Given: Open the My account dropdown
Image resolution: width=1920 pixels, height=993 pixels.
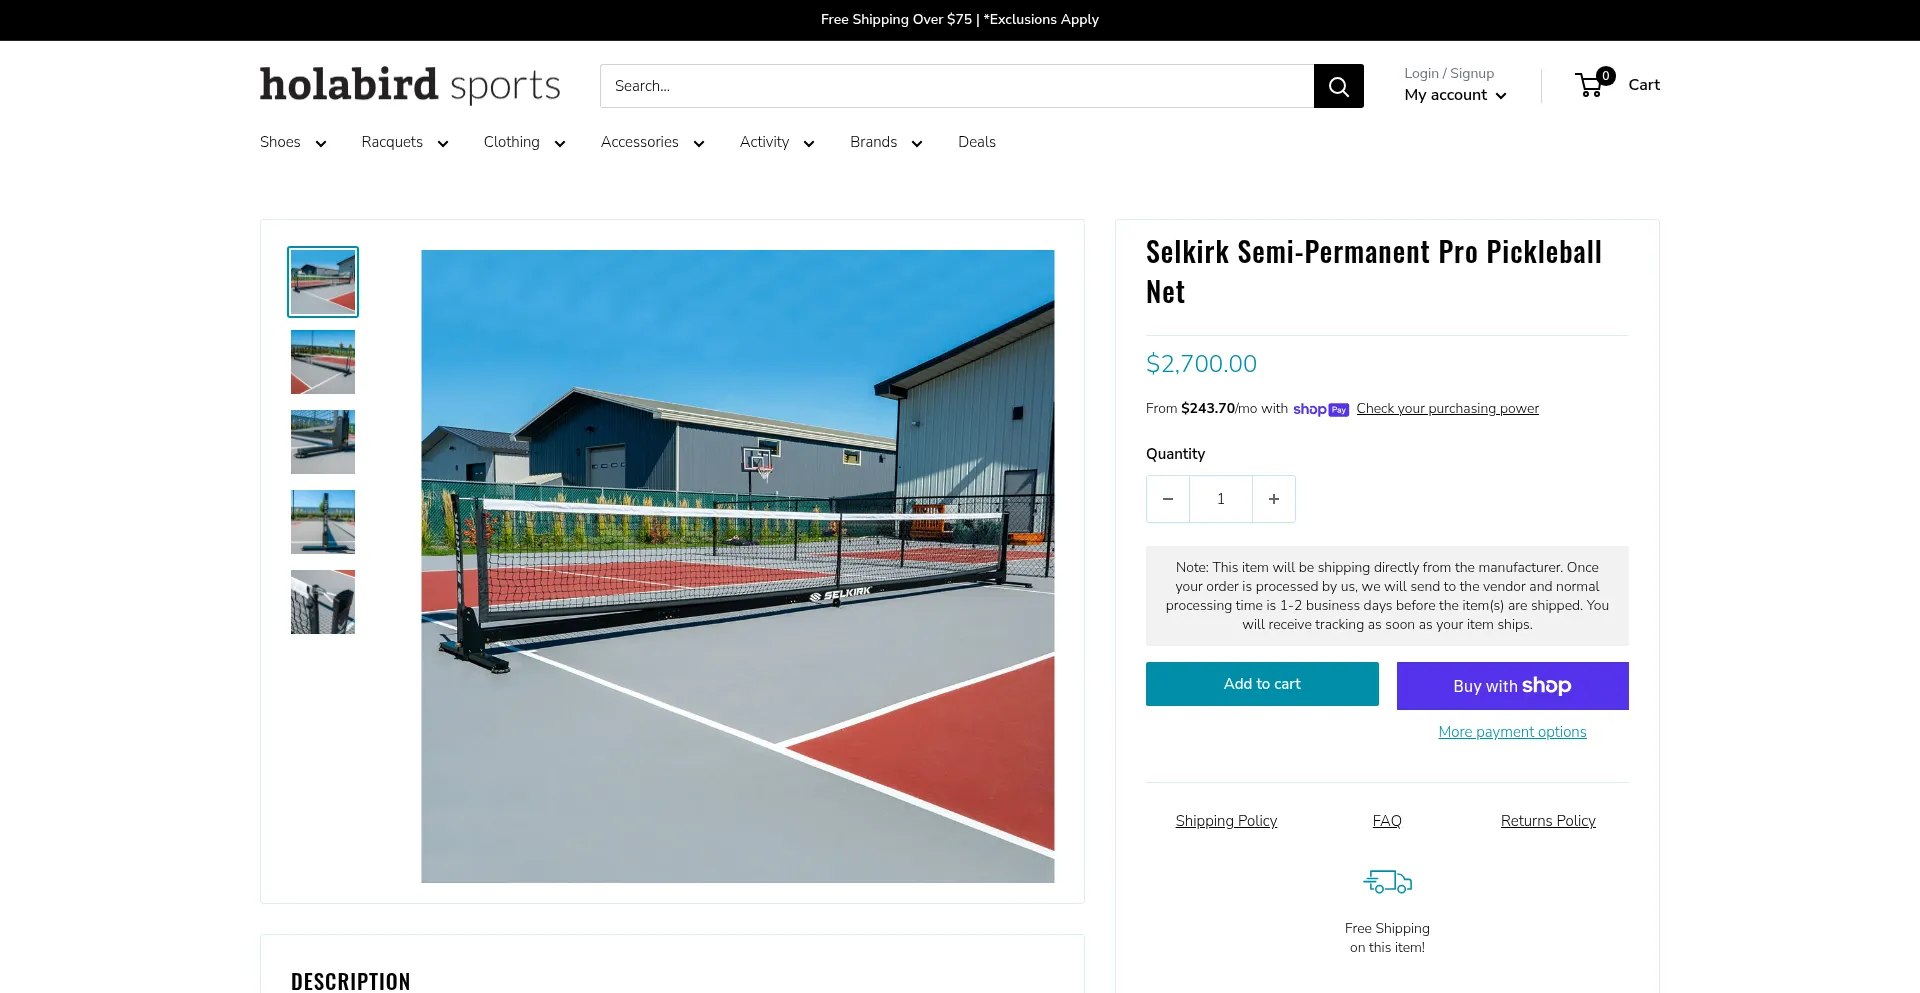Looking at the screenshot, I should pos(1455,95).
